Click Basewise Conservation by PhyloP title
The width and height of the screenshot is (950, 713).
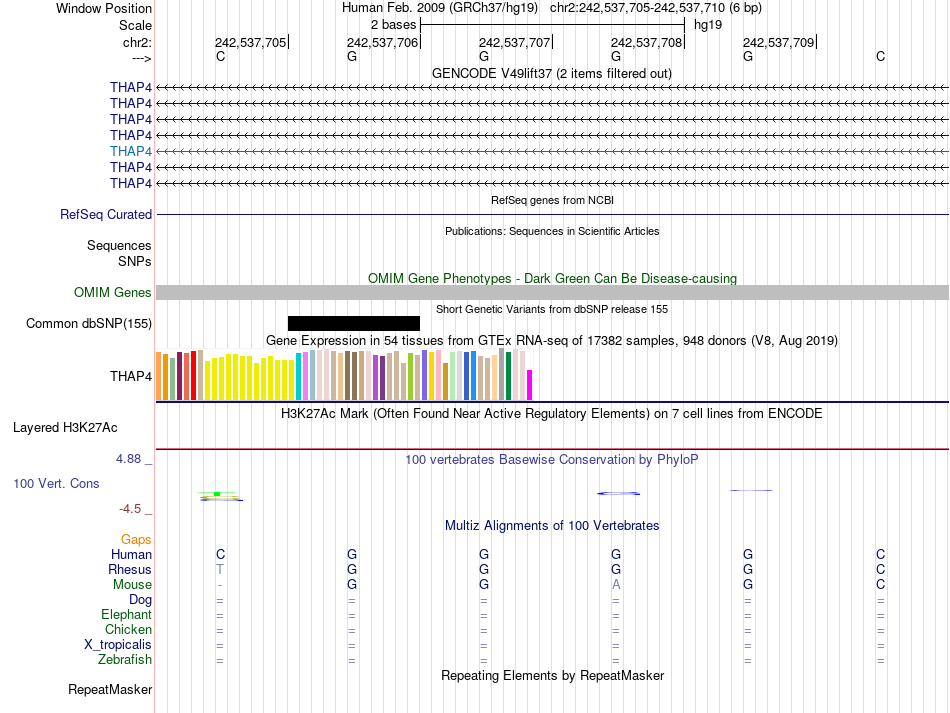click(552, 460)
